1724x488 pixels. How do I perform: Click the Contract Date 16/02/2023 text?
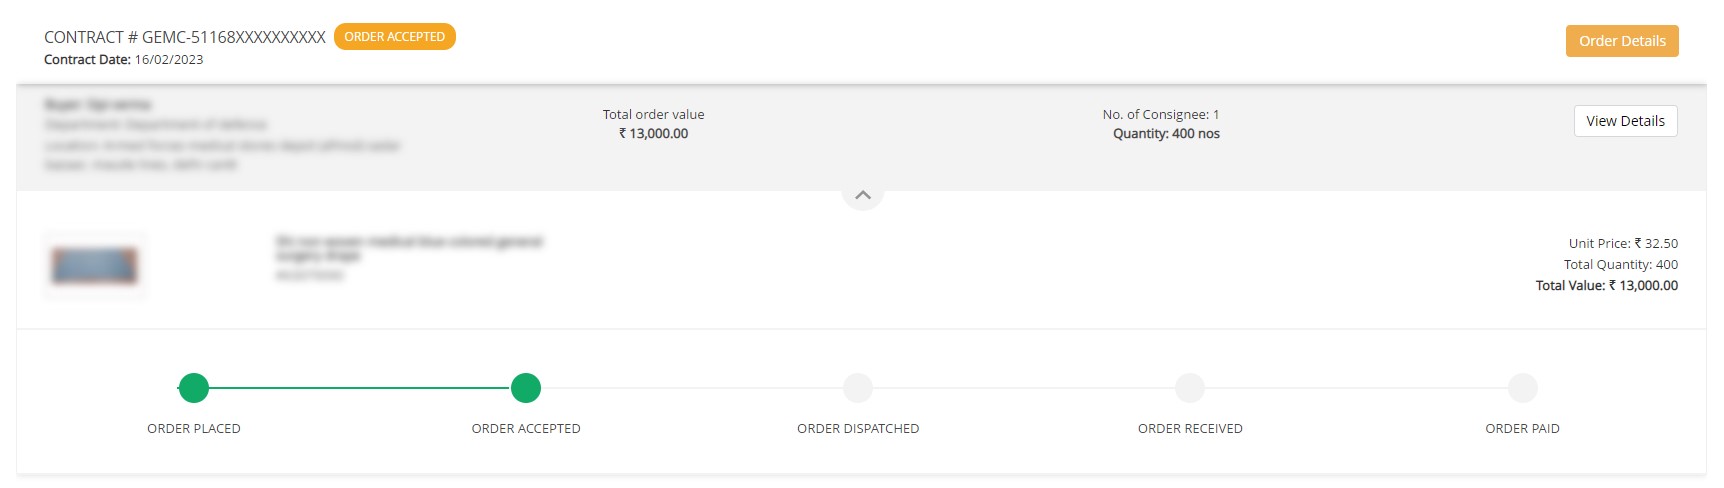coord(124,60)
